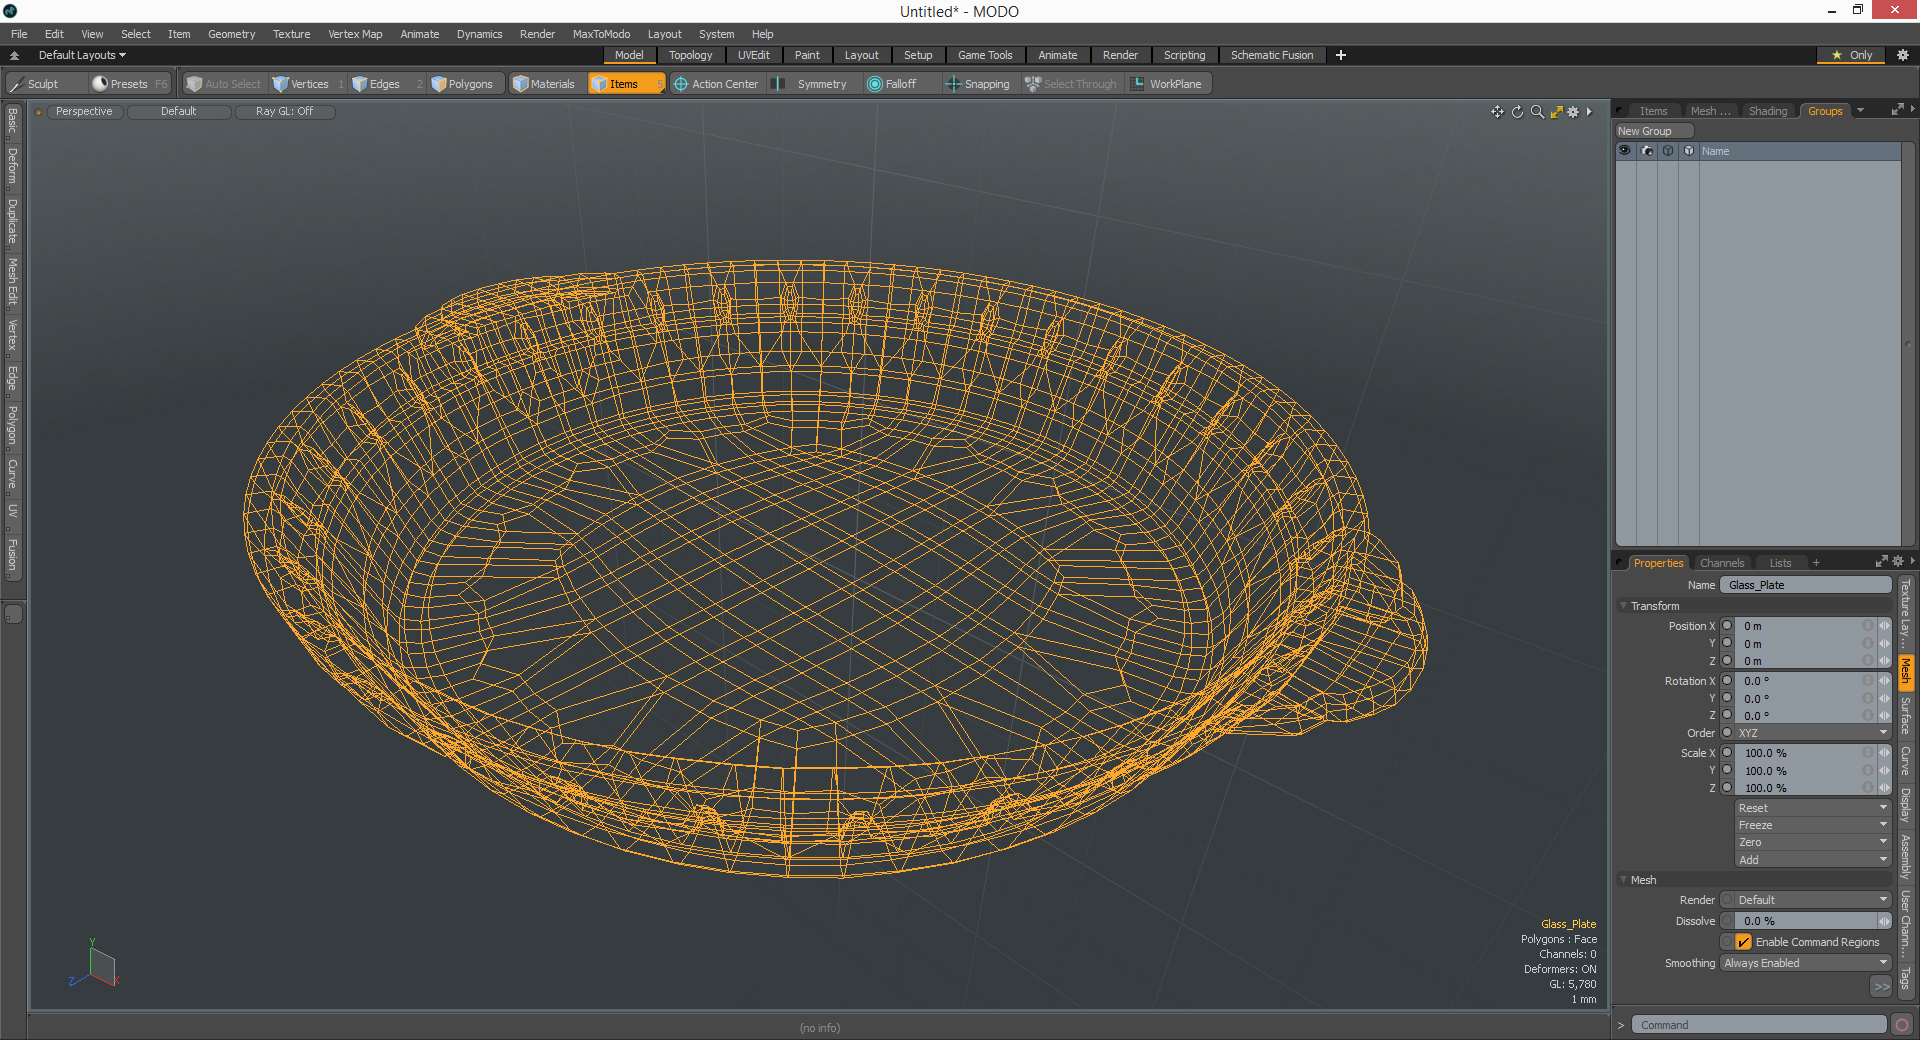Expand Properties panel with the maximize arrows
The height and width of the screenshot is (1040, 1920).
pos(1881,562)
